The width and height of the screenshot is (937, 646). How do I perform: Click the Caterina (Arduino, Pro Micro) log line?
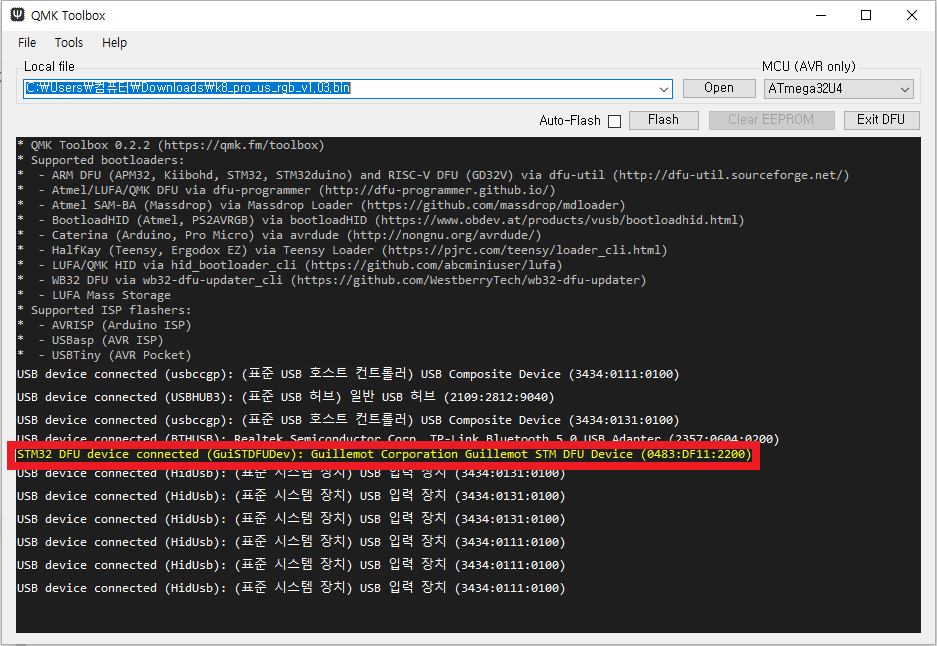[280, 235]
